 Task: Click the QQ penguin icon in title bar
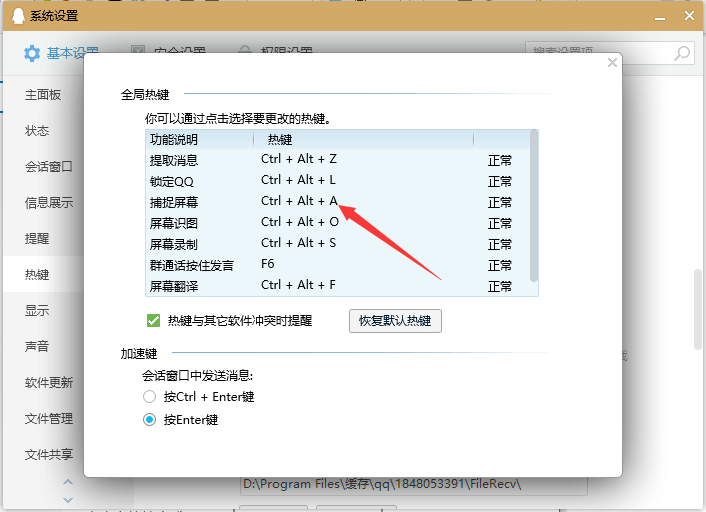(18, 16)
